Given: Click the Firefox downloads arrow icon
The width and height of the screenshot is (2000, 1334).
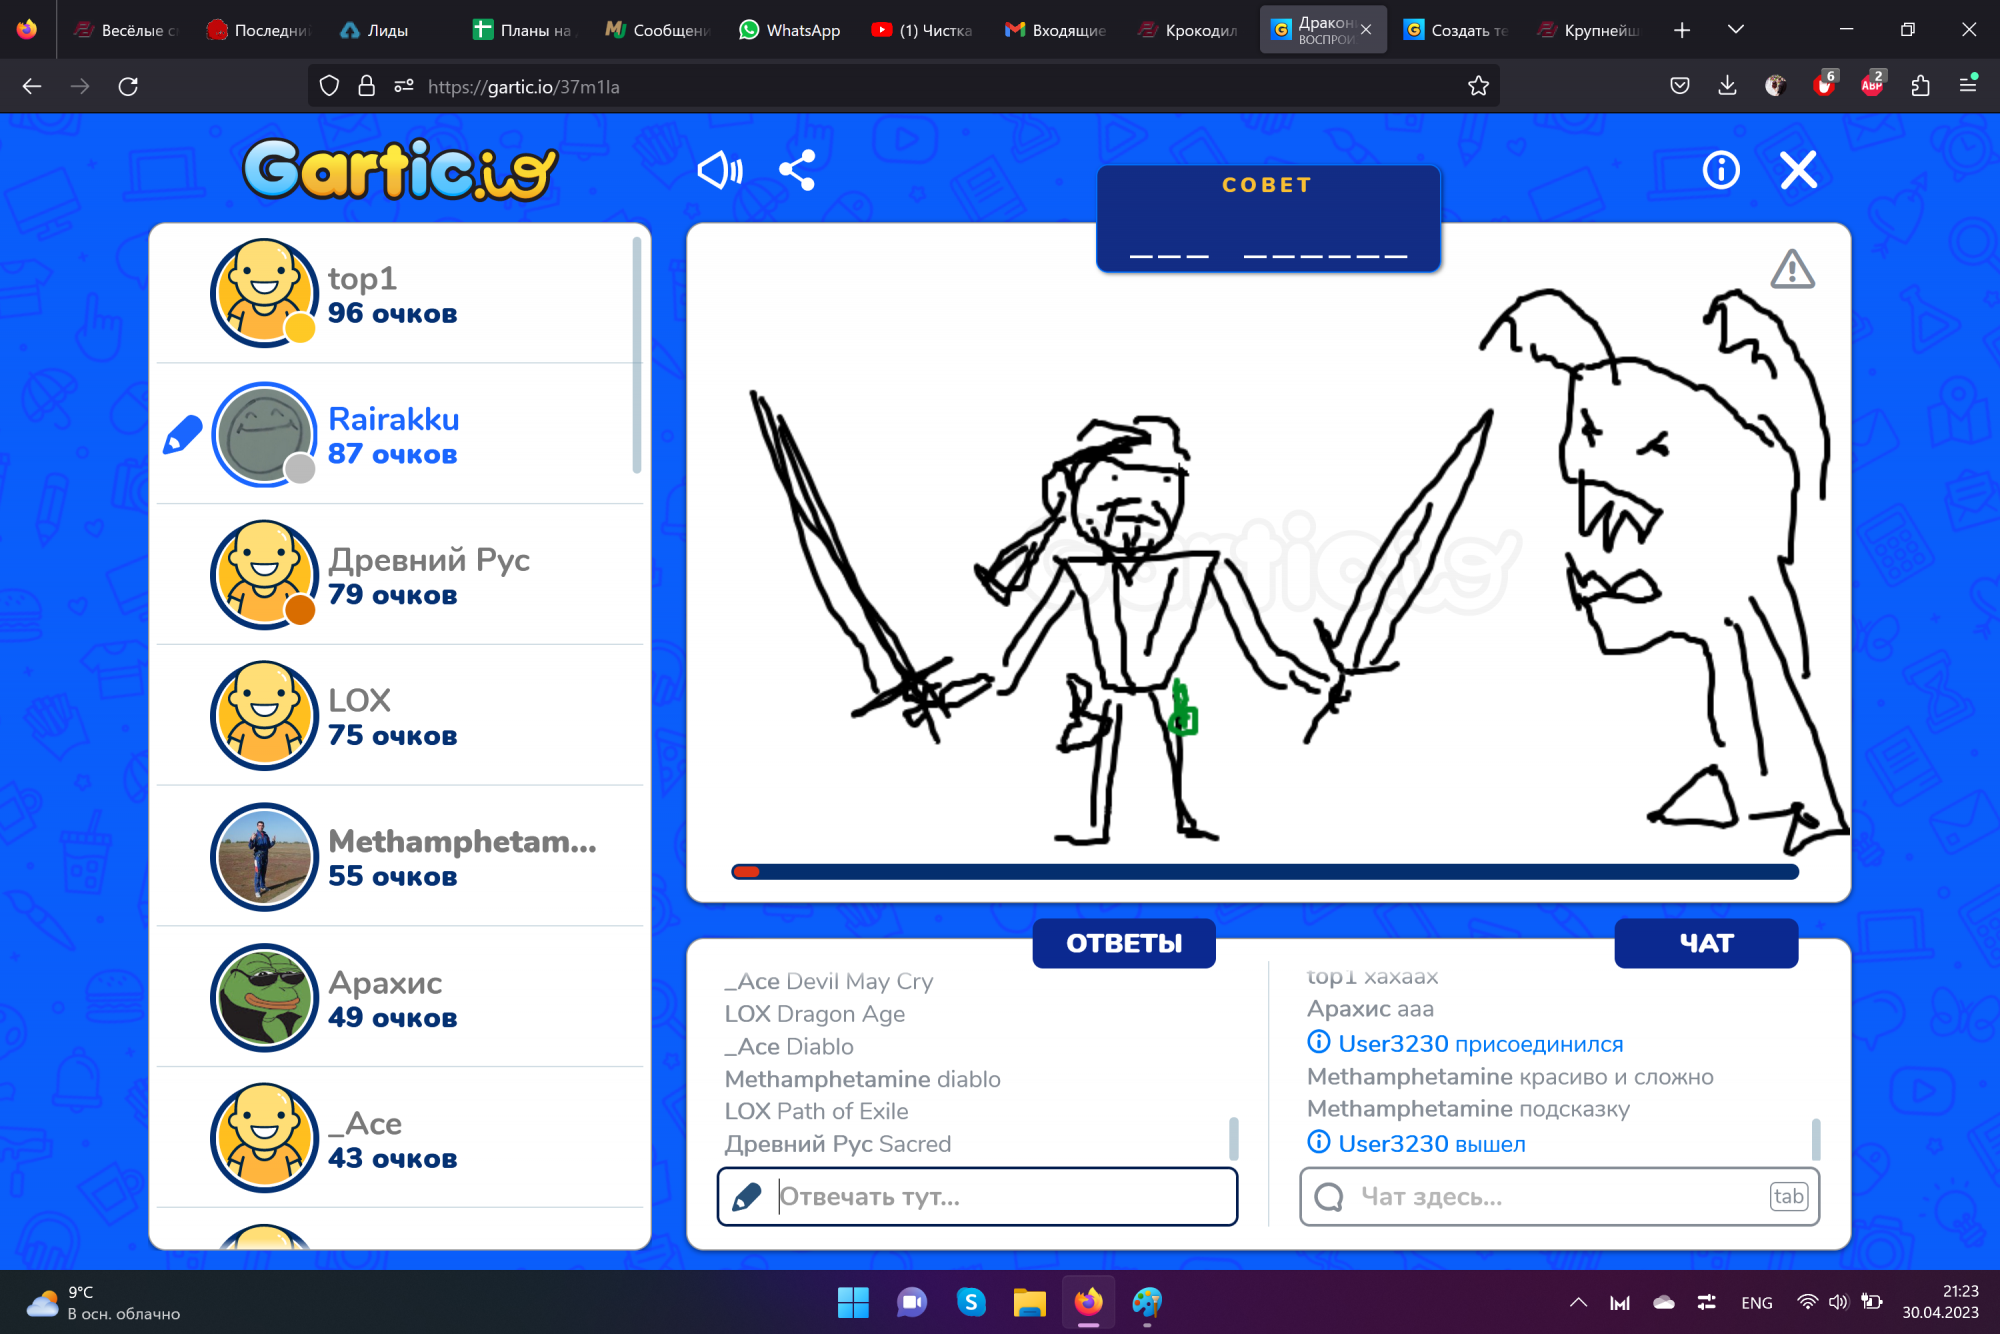Looking at the screenshot, I should [x=1727, y=86].
